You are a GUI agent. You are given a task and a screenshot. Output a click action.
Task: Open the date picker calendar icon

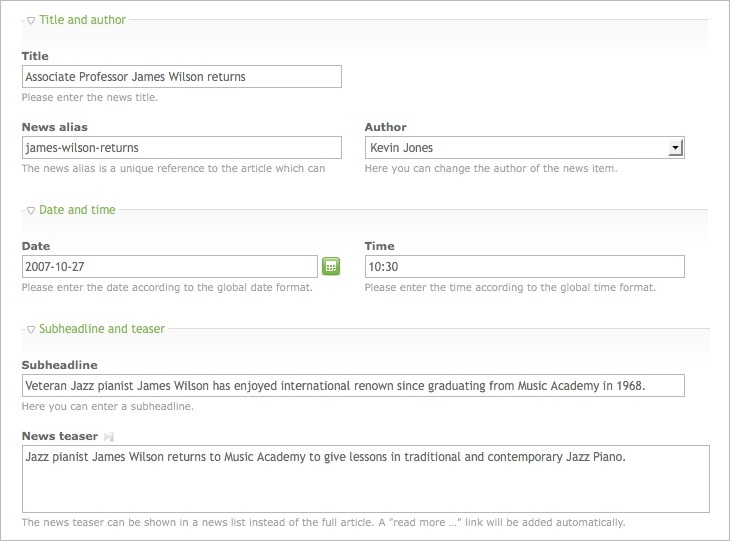(x=331, y=266)
